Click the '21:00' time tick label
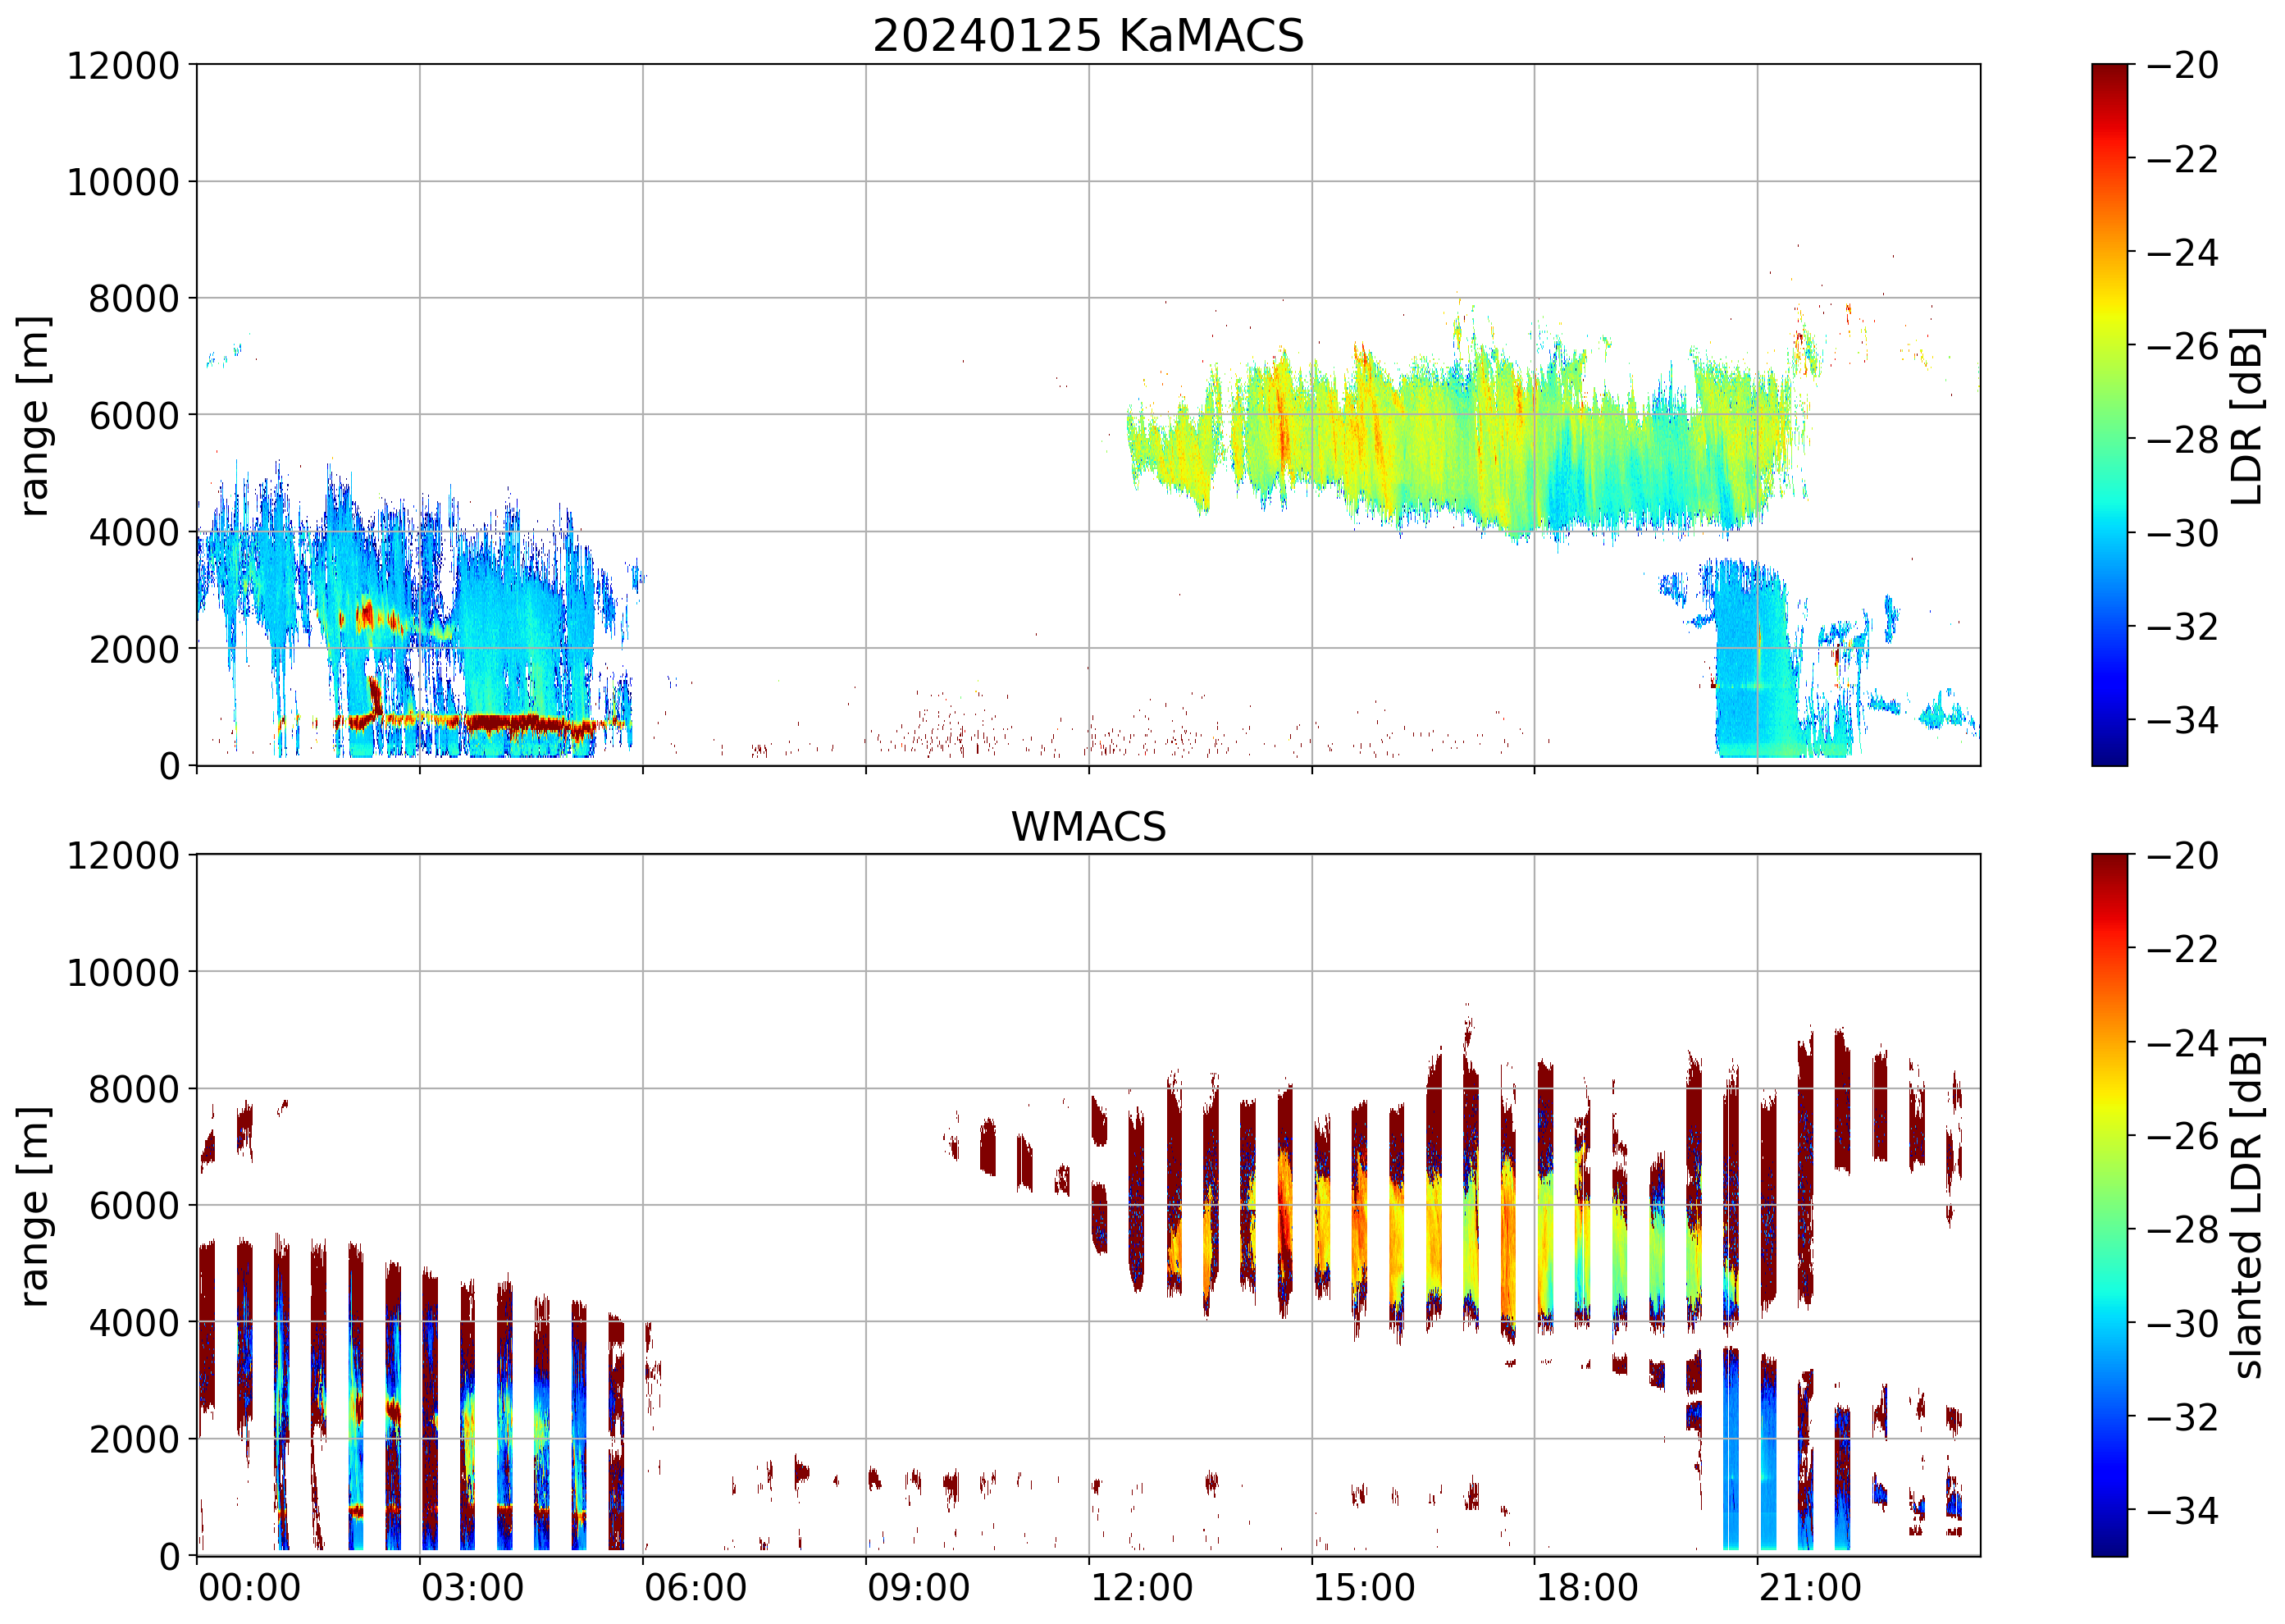Image resolution: width=2285 pixels, height=1624 pixels. pos(1810,1588)
